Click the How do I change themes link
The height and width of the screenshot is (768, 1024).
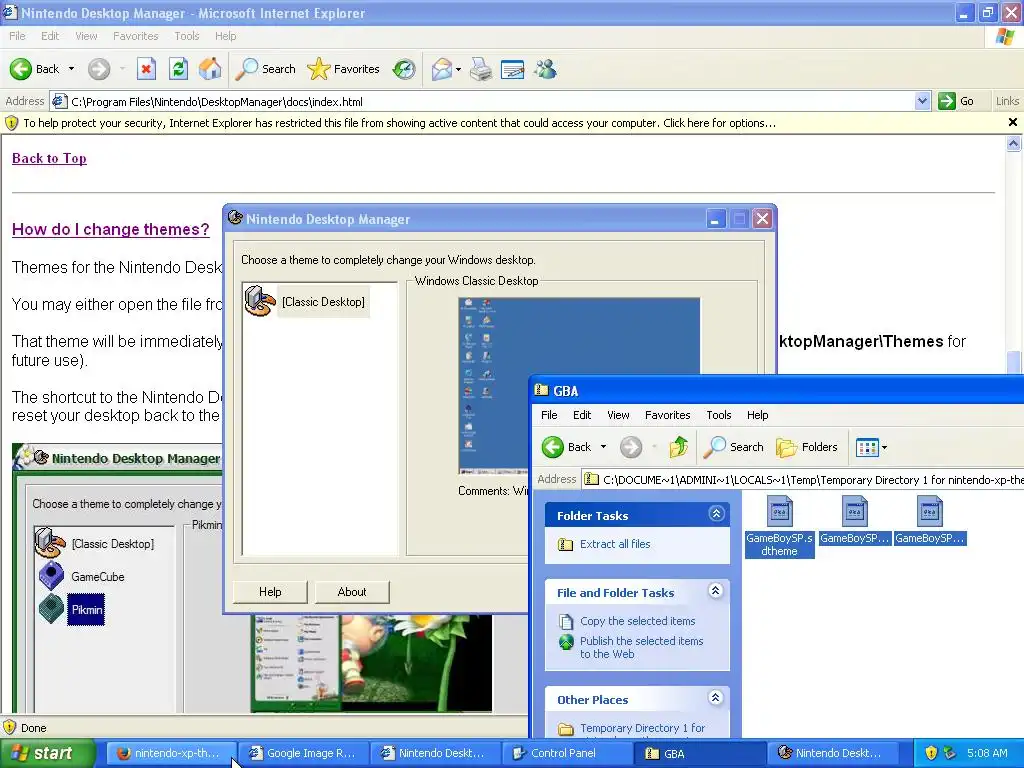coord(110,229)
